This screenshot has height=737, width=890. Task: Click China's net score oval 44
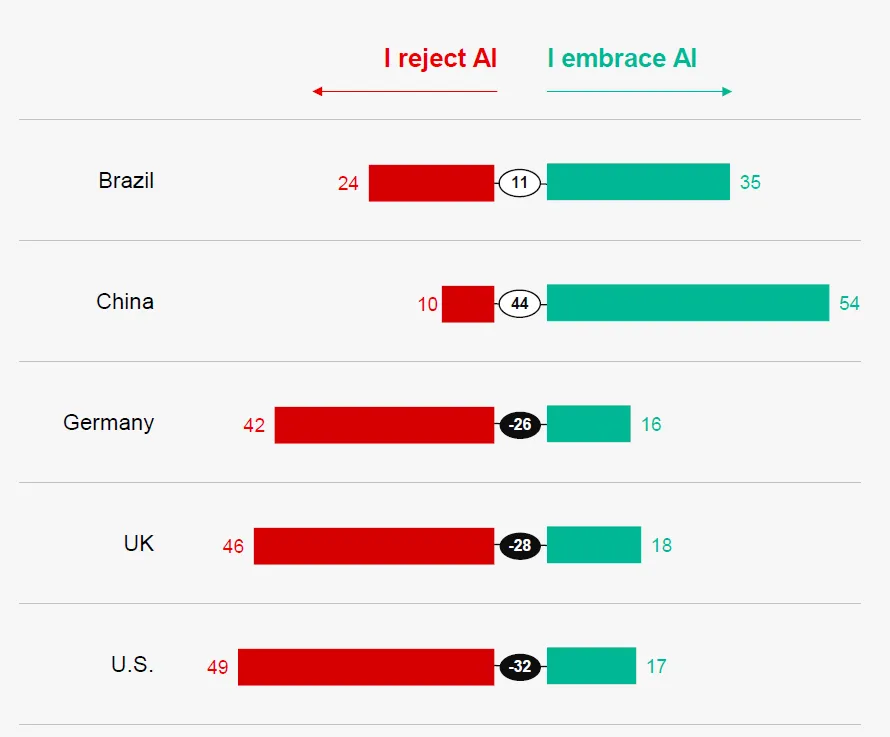pyautogui.click(x=520, y=304)
